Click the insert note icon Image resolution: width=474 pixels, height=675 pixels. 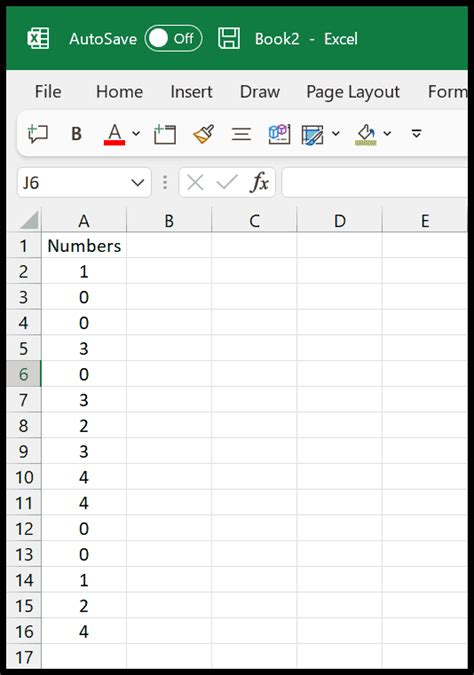(x=165, y=134)
